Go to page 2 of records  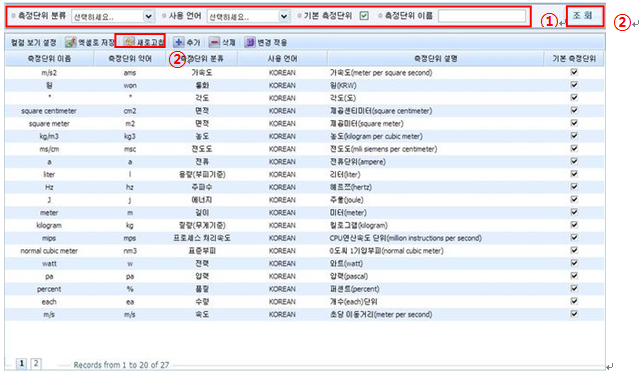(x=36, y=363)
